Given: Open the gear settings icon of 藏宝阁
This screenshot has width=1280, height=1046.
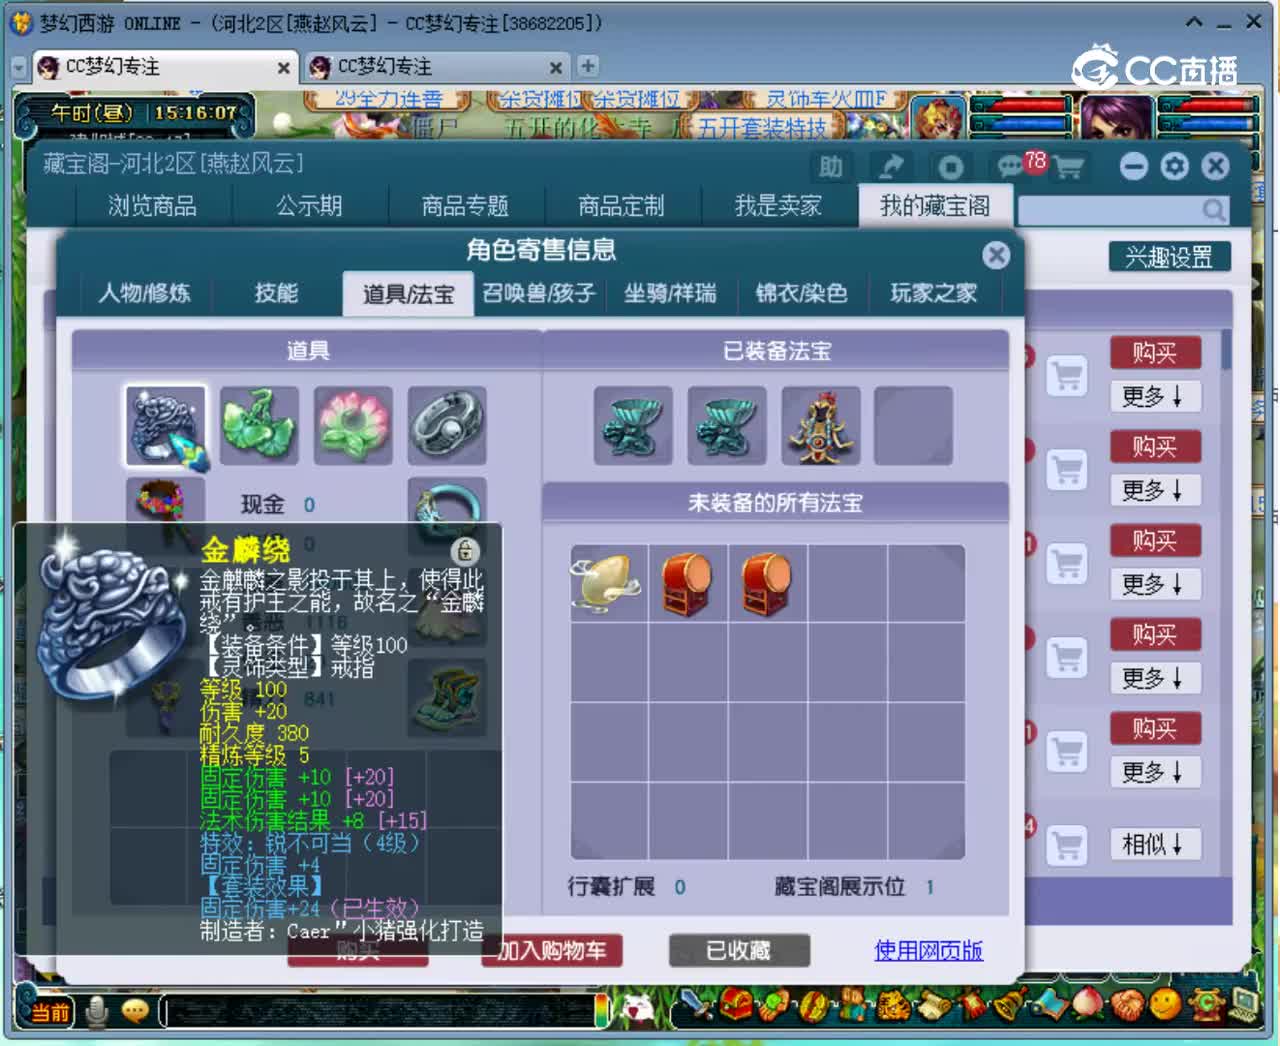Looking at the screenshot, I should pos(1175,166).
